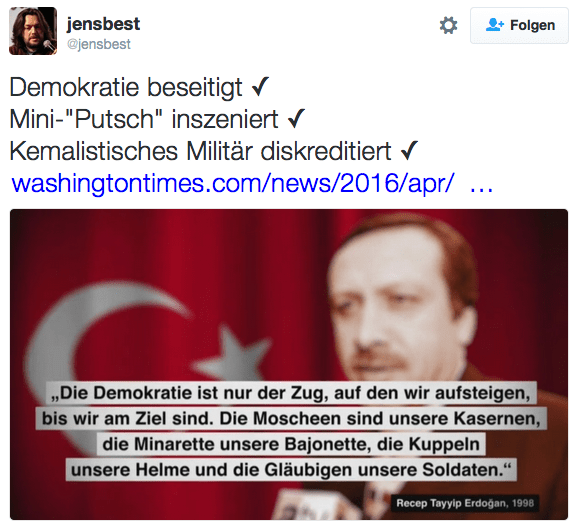
Task: Open the jensbest profile avatar
Action: tap(33, 31)
